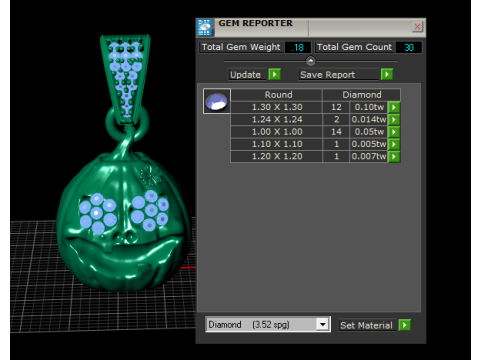Collapse the panel with the round up-arrow
The height and width of the screenshot is (360, 480).
click(x=311, y=61)
